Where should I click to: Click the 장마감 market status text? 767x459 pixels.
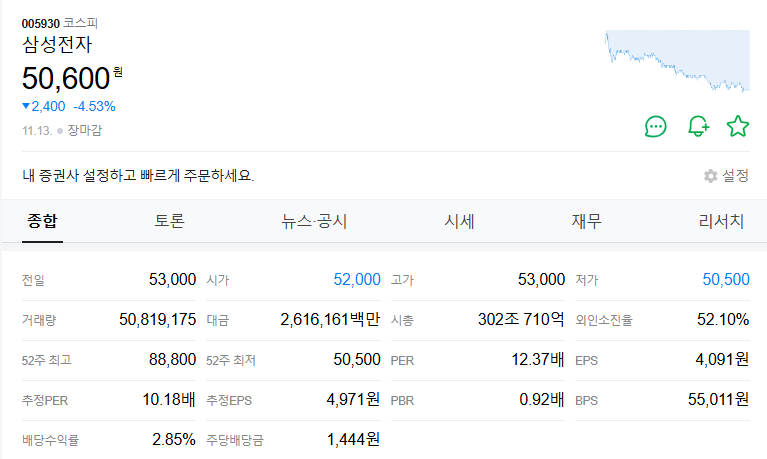(85, 130)
